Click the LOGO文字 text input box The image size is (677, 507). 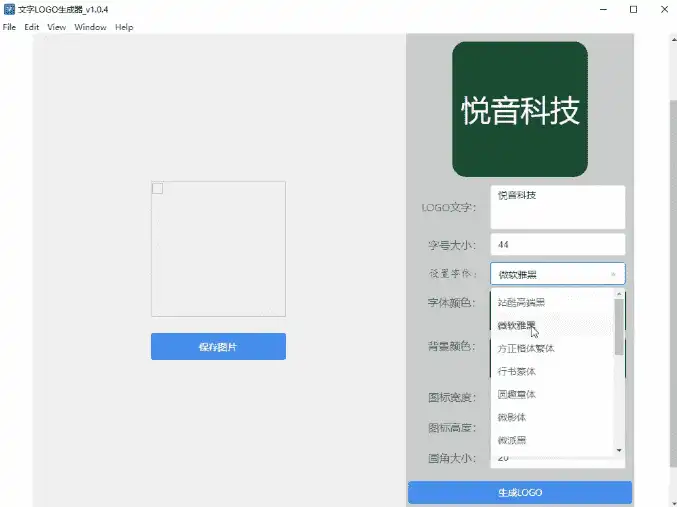coord(557,207)
